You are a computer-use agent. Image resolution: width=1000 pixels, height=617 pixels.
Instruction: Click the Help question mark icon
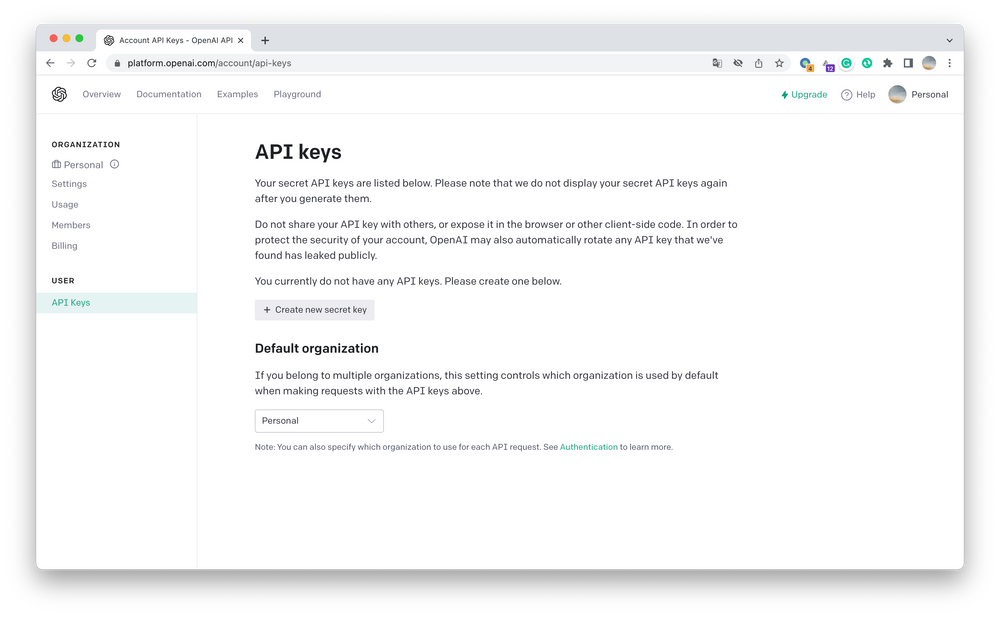[846, 95]
